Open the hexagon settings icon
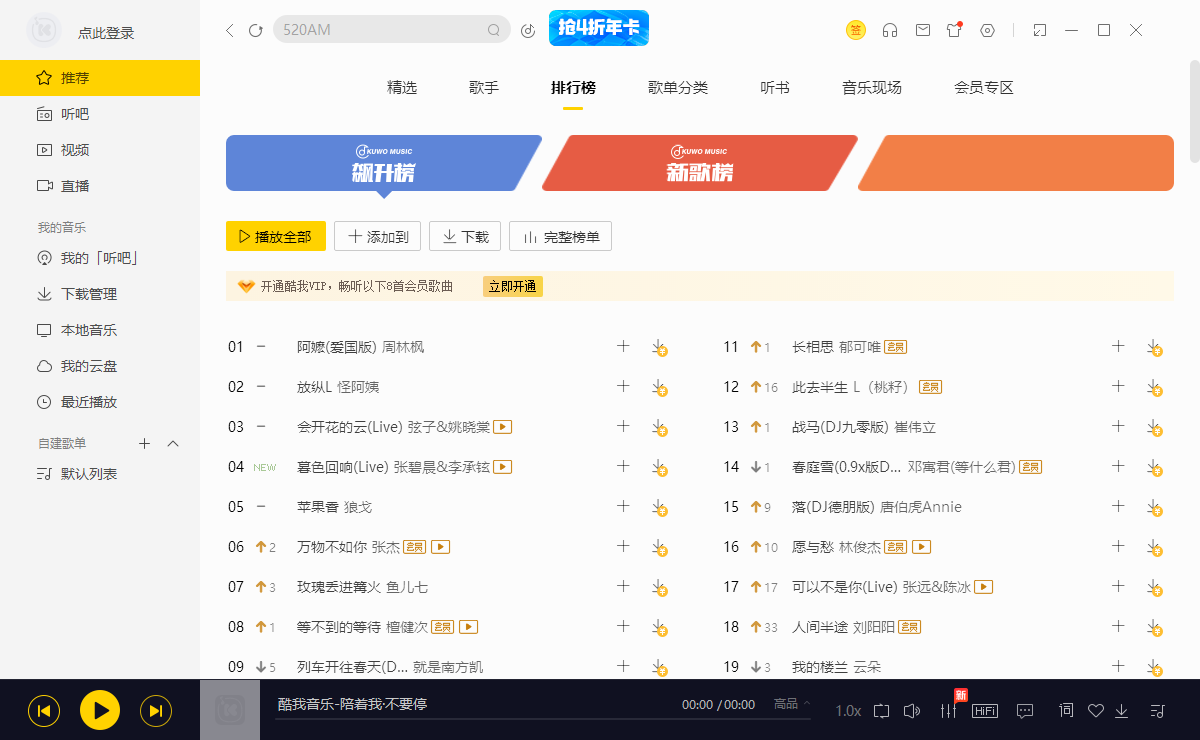 (x=988, y=30)
